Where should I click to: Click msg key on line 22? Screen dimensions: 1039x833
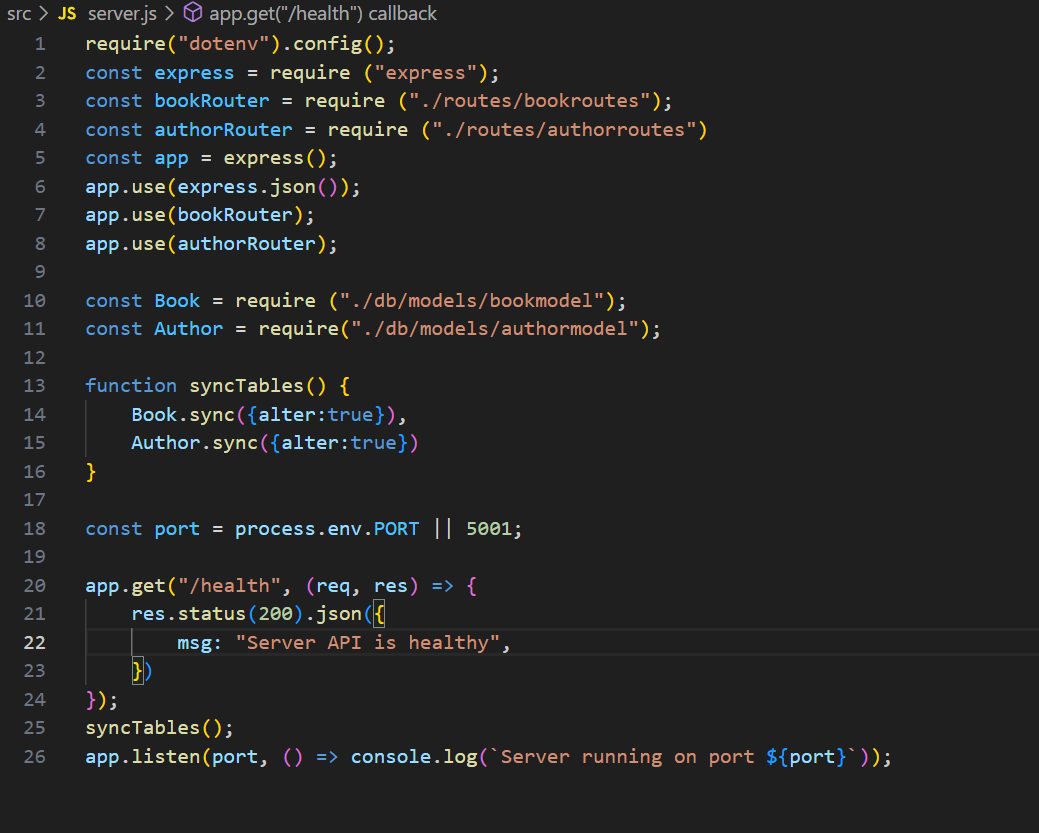[194, 643]
